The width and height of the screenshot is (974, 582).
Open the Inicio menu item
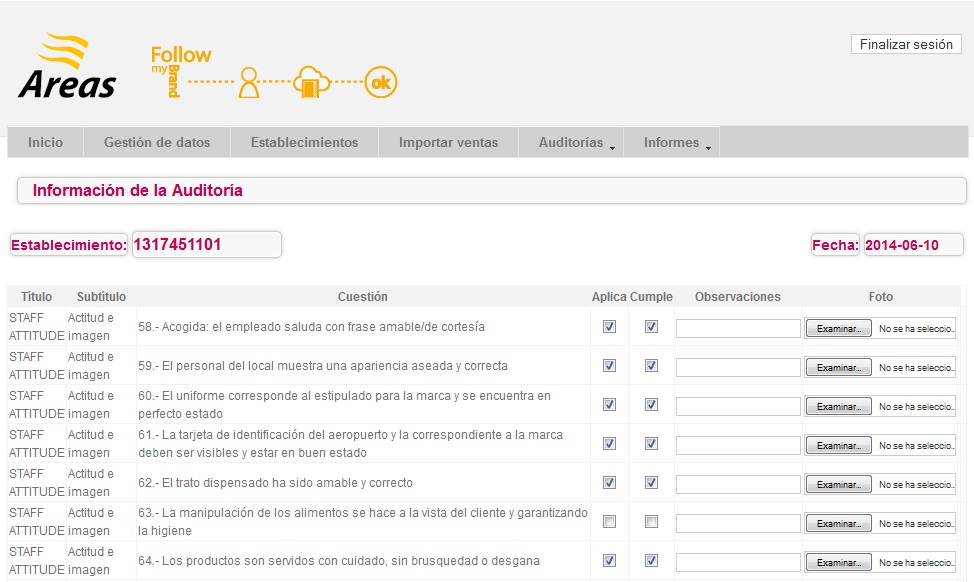(x=45, y=143)
